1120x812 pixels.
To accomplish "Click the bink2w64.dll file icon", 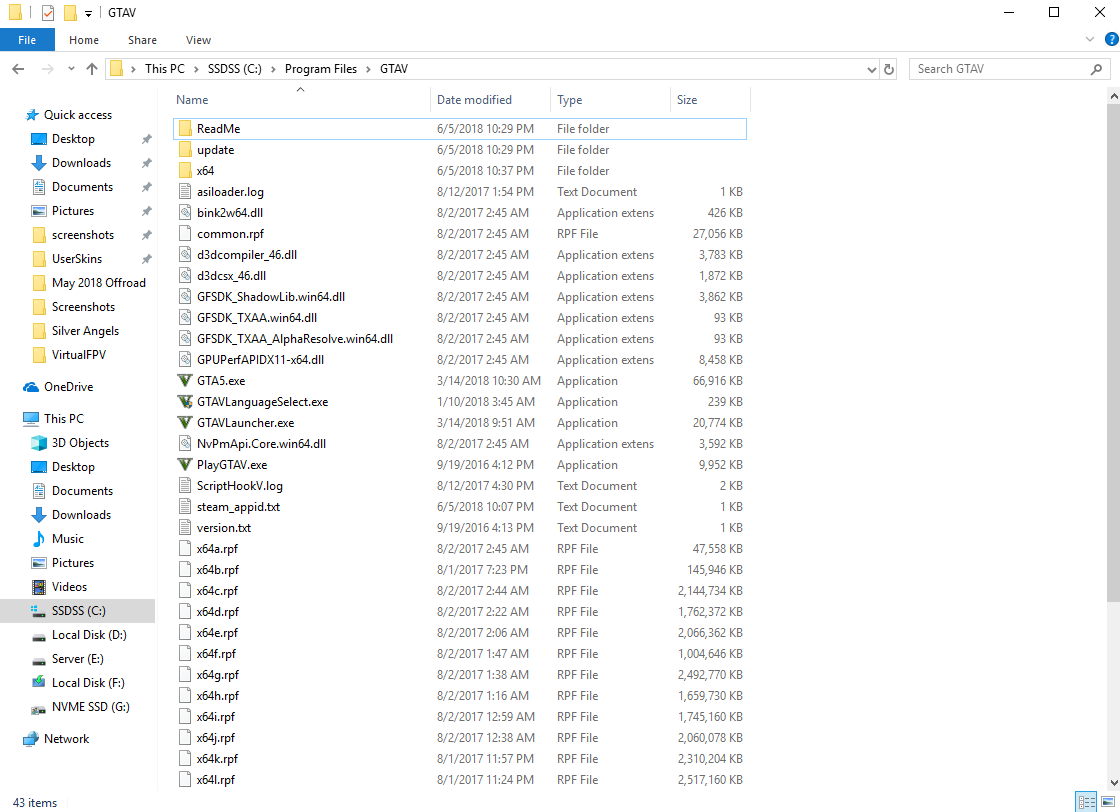I will point(185,213).
